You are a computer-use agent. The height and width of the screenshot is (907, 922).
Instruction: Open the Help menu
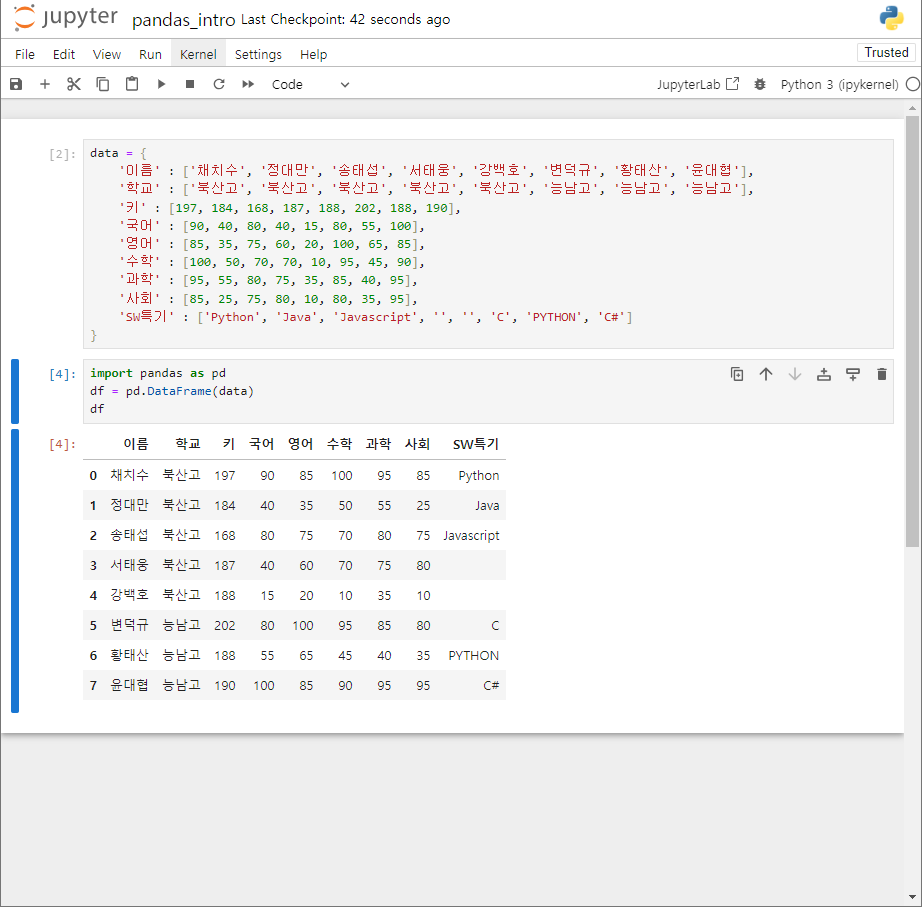coord(313,54)
